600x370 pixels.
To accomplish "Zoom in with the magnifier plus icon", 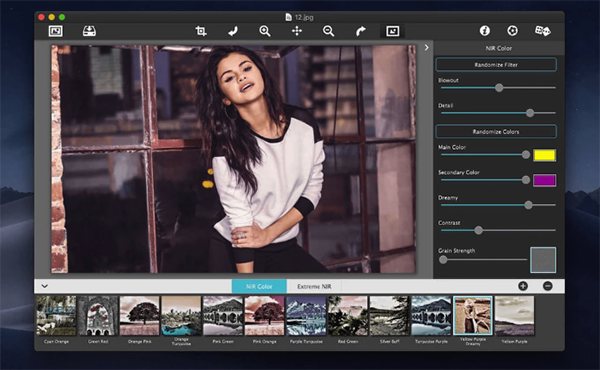I will [x=265, y=31].
